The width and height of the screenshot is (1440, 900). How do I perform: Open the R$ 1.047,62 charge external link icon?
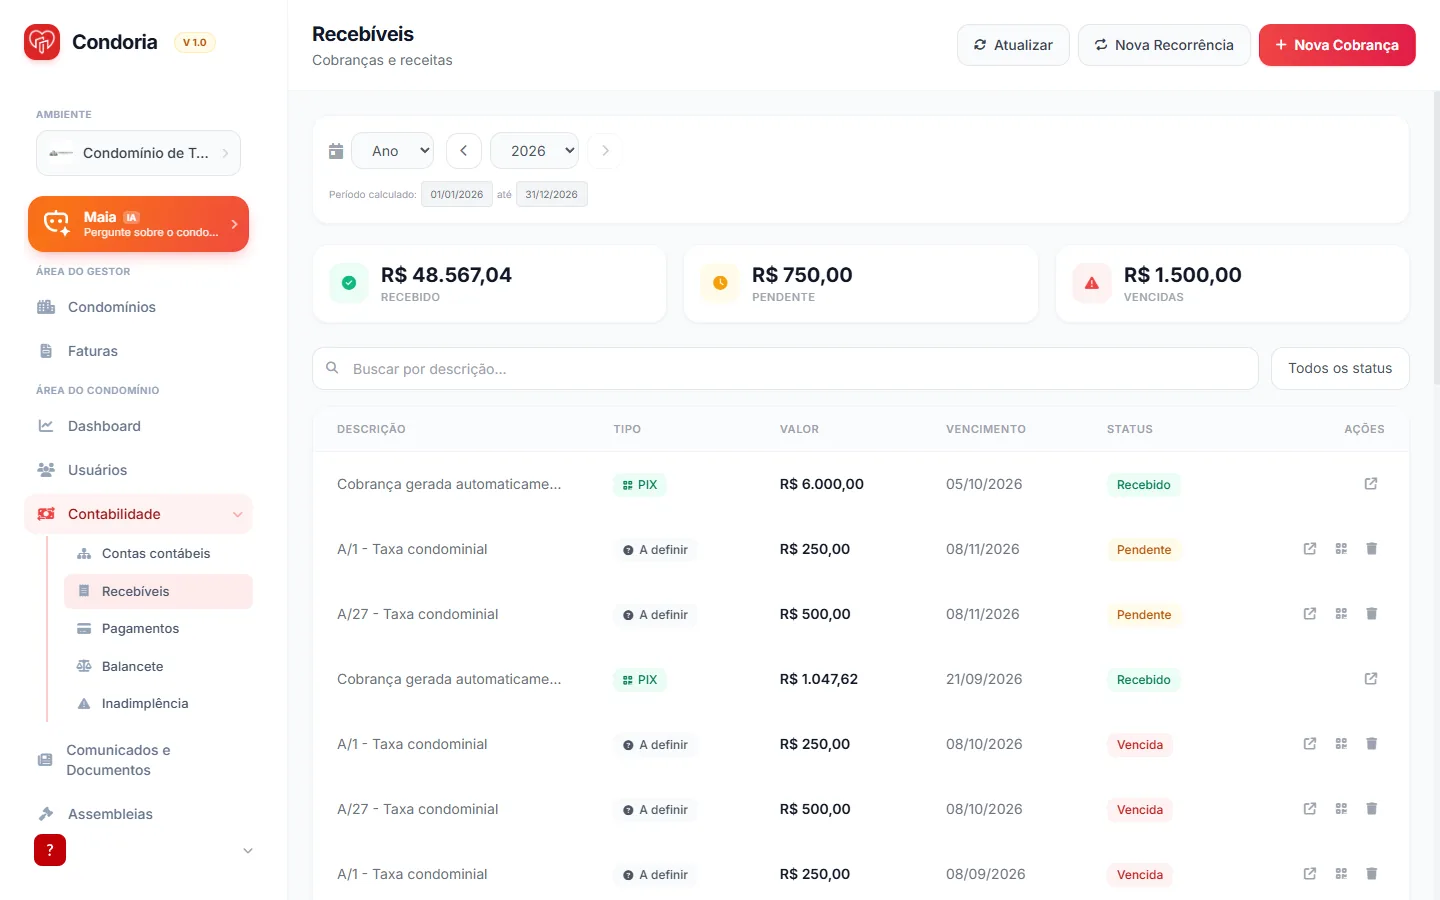1371,679
